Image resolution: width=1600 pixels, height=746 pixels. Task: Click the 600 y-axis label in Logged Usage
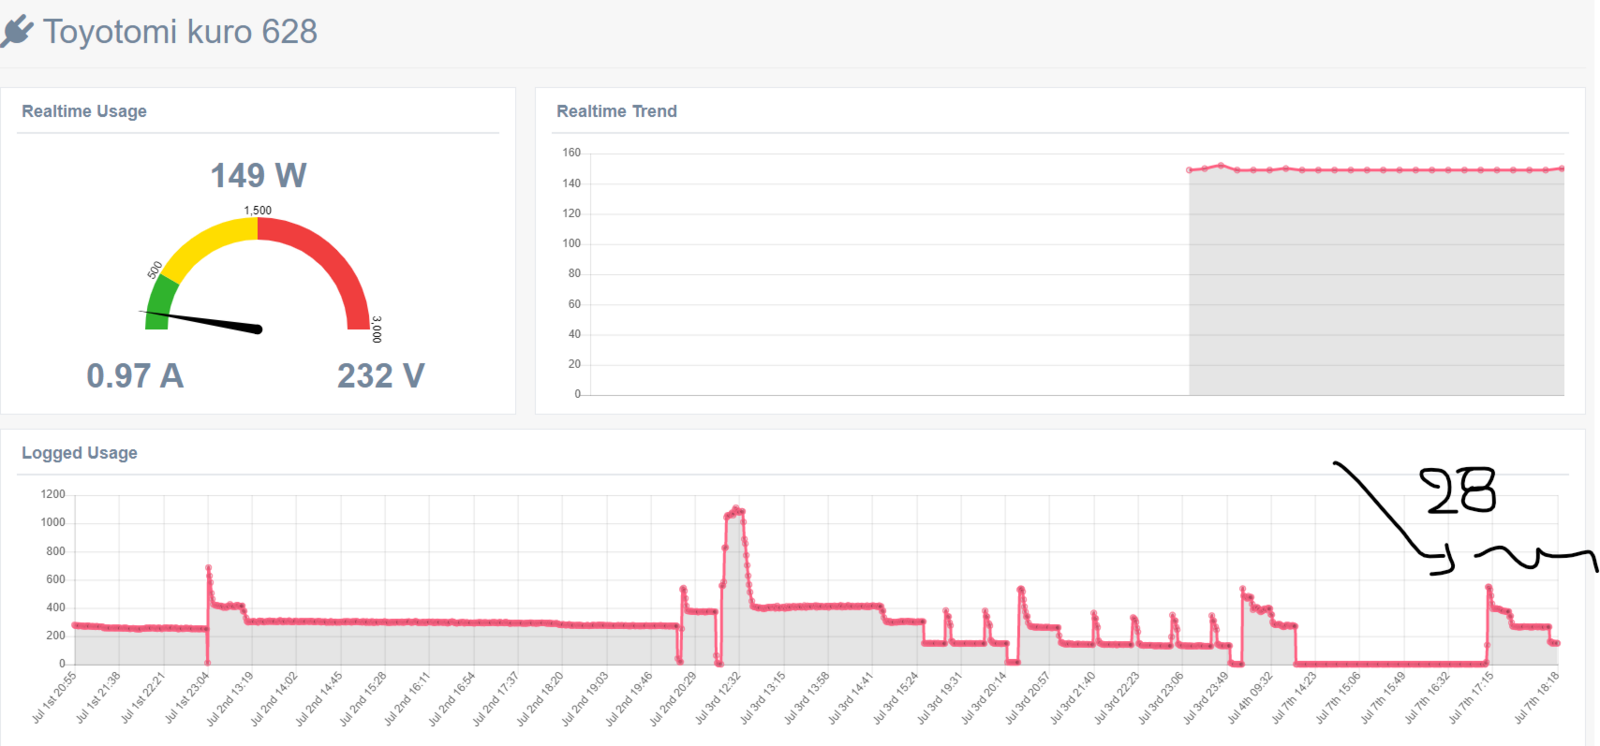(56, 579)
